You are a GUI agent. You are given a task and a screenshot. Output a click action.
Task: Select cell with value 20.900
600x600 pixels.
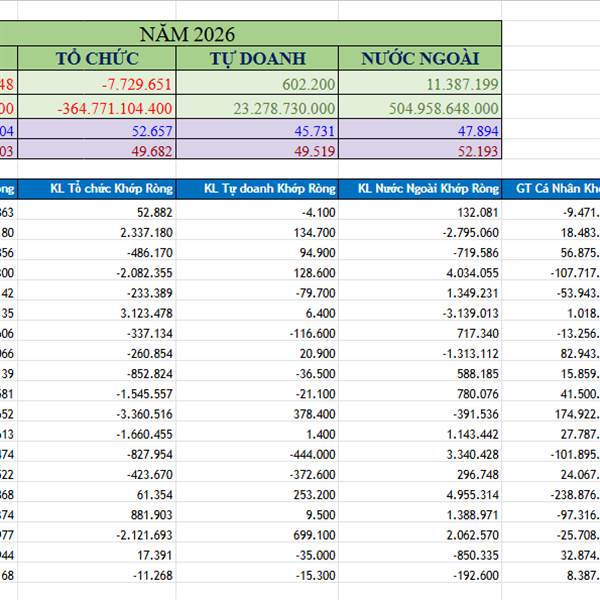pos(257,353)
